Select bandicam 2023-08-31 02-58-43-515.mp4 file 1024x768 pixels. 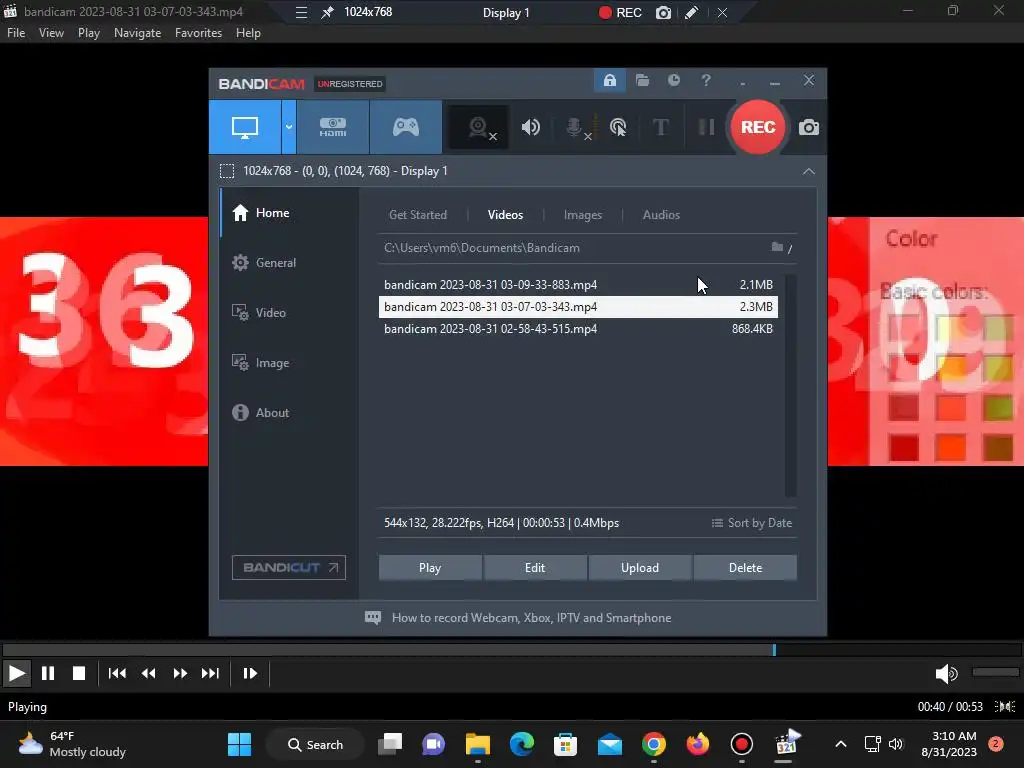(x=578, y=329)
